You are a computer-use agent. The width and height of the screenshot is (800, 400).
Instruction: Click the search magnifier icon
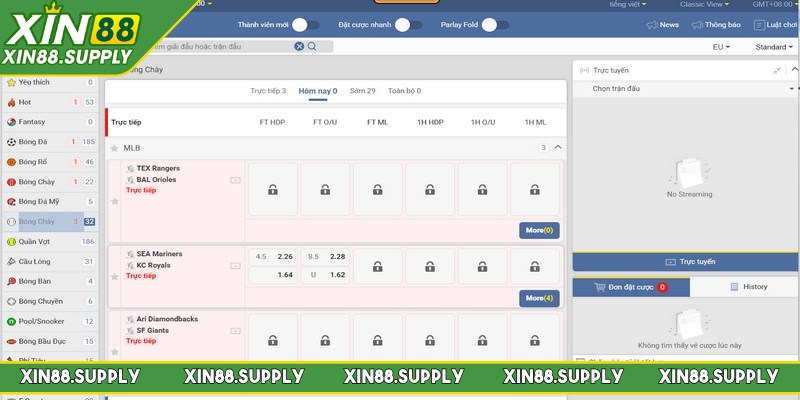click(x=312, y=46)
